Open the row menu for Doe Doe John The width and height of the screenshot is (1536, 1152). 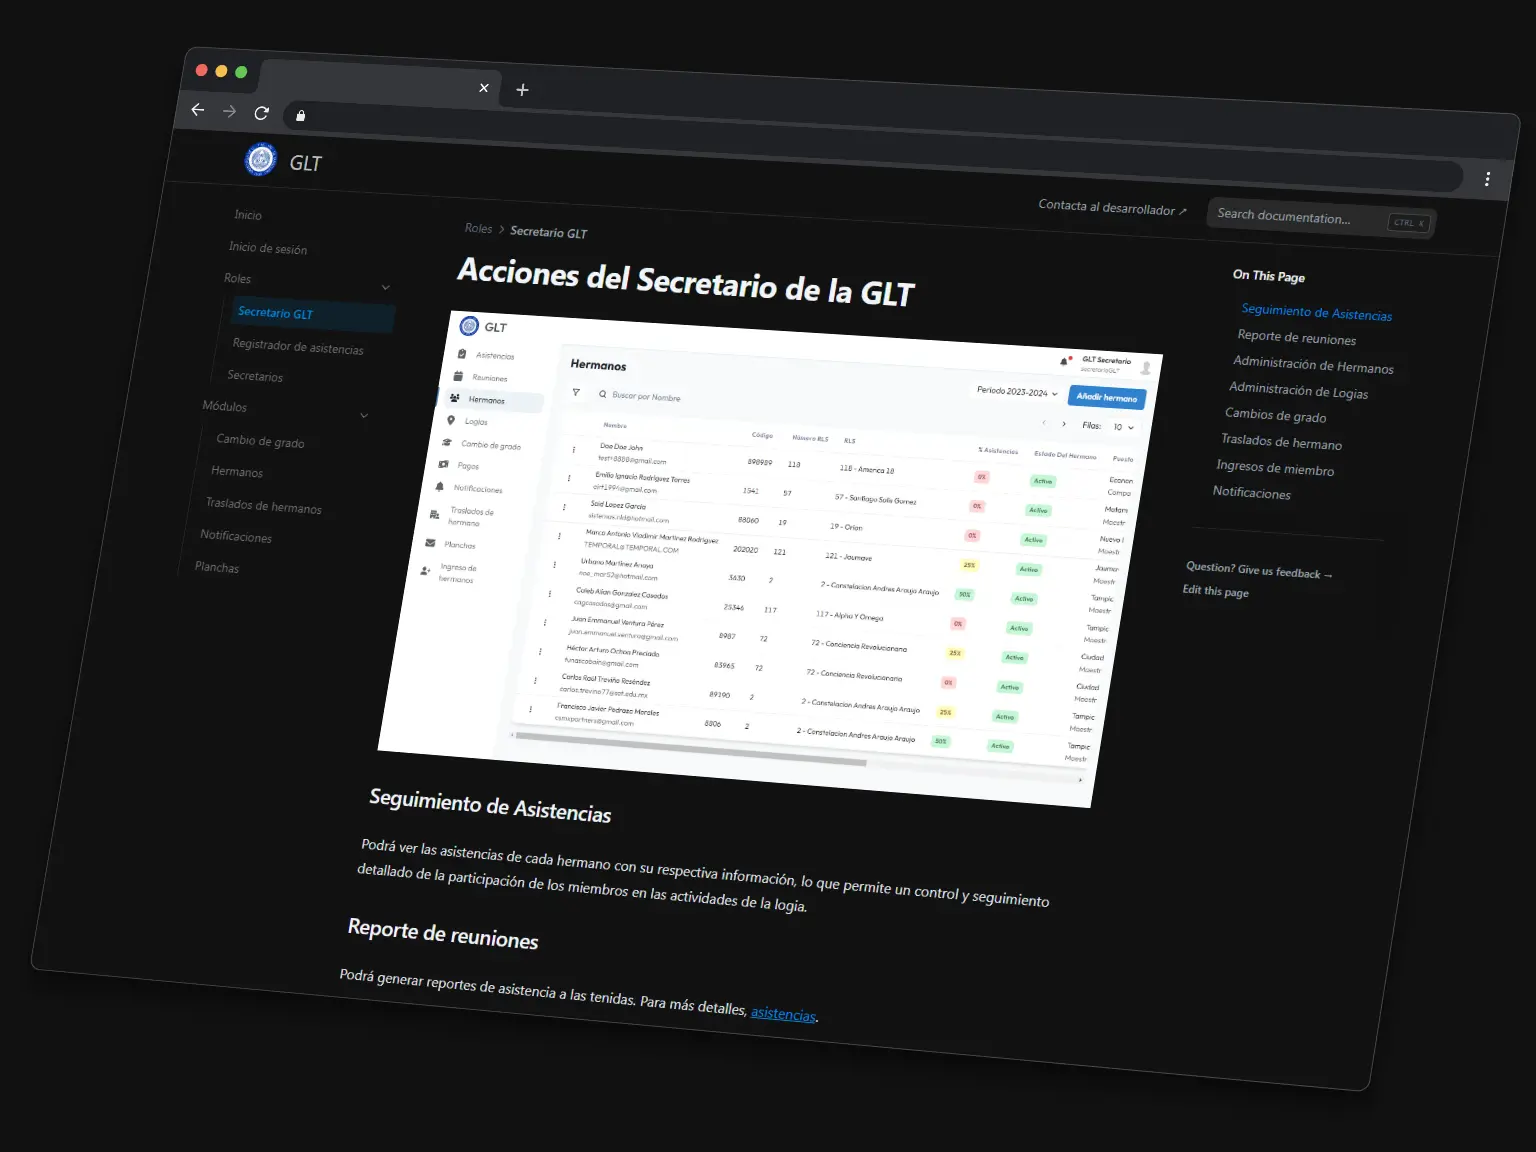point(573,450)
